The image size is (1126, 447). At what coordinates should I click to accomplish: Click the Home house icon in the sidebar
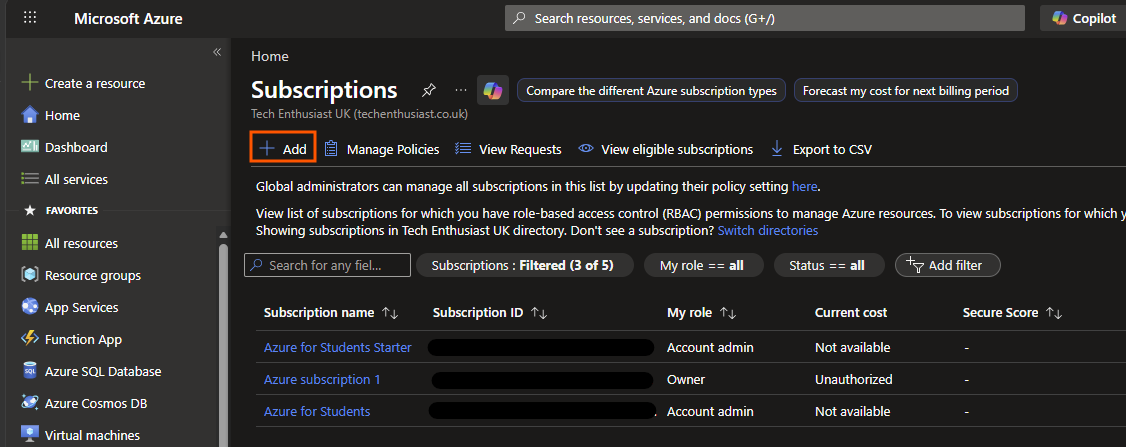tap(29, 115)
